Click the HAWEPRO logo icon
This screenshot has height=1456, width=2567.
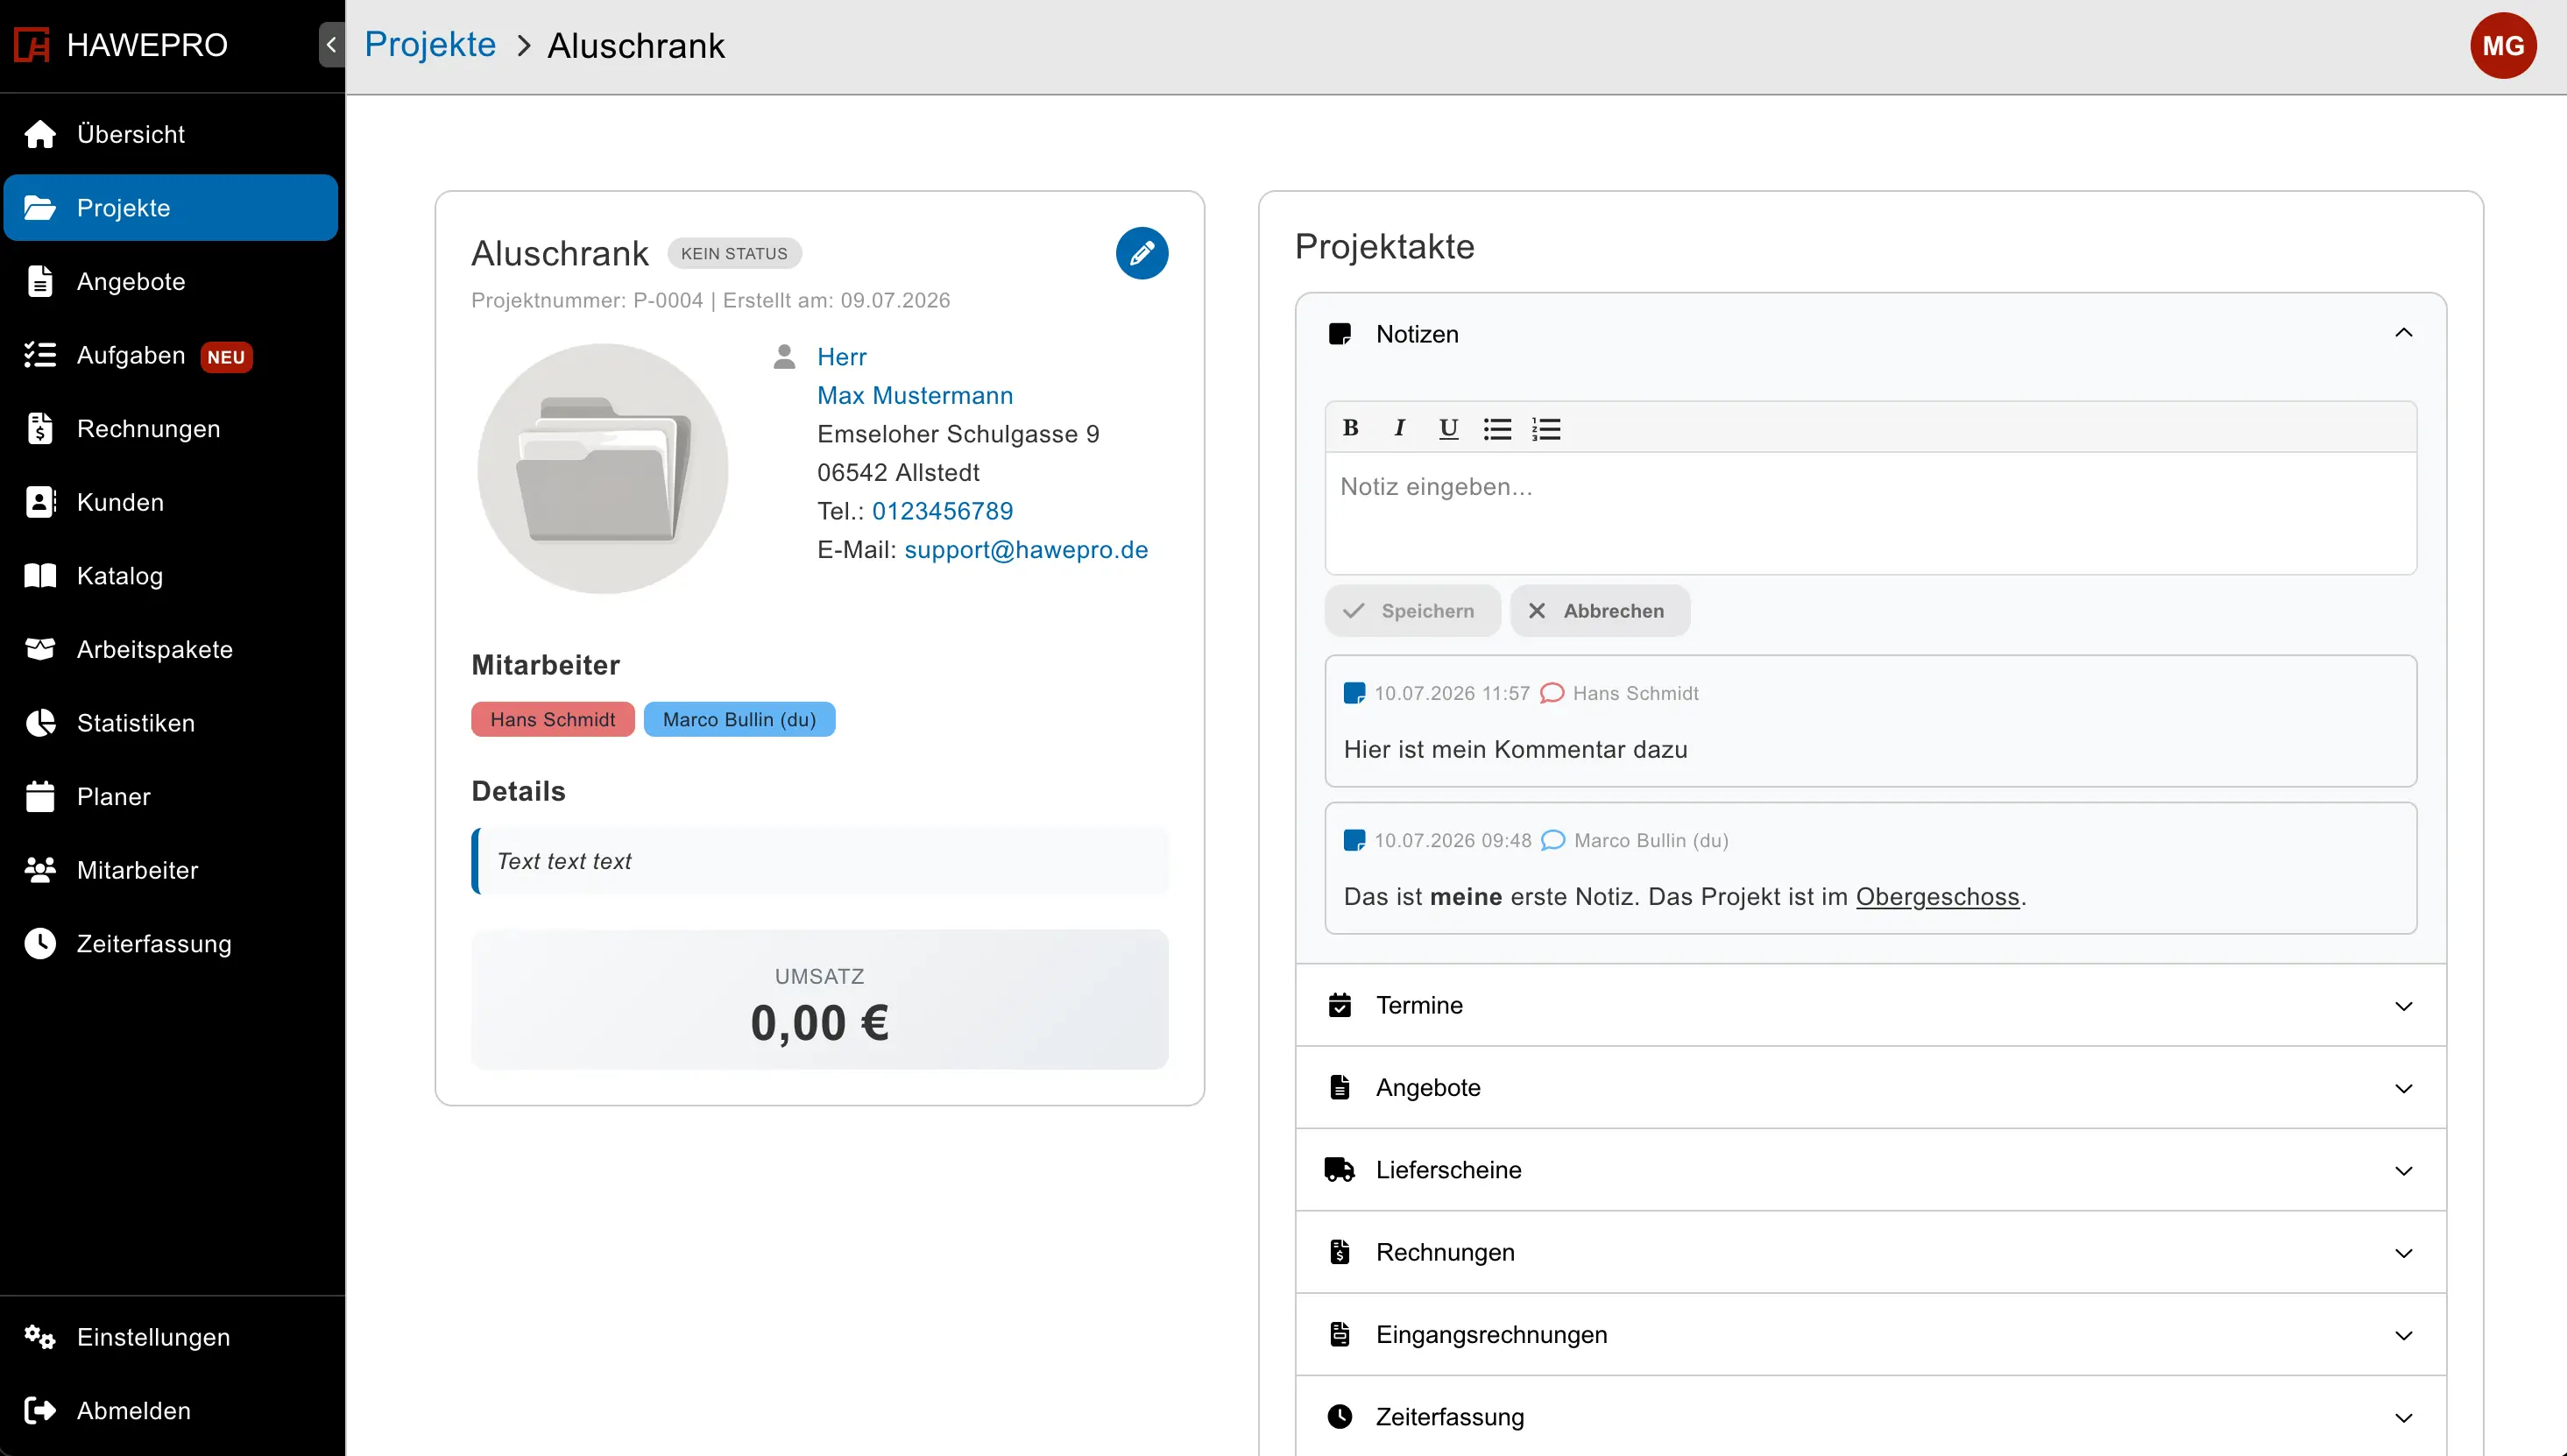click(x=32, y=45)
